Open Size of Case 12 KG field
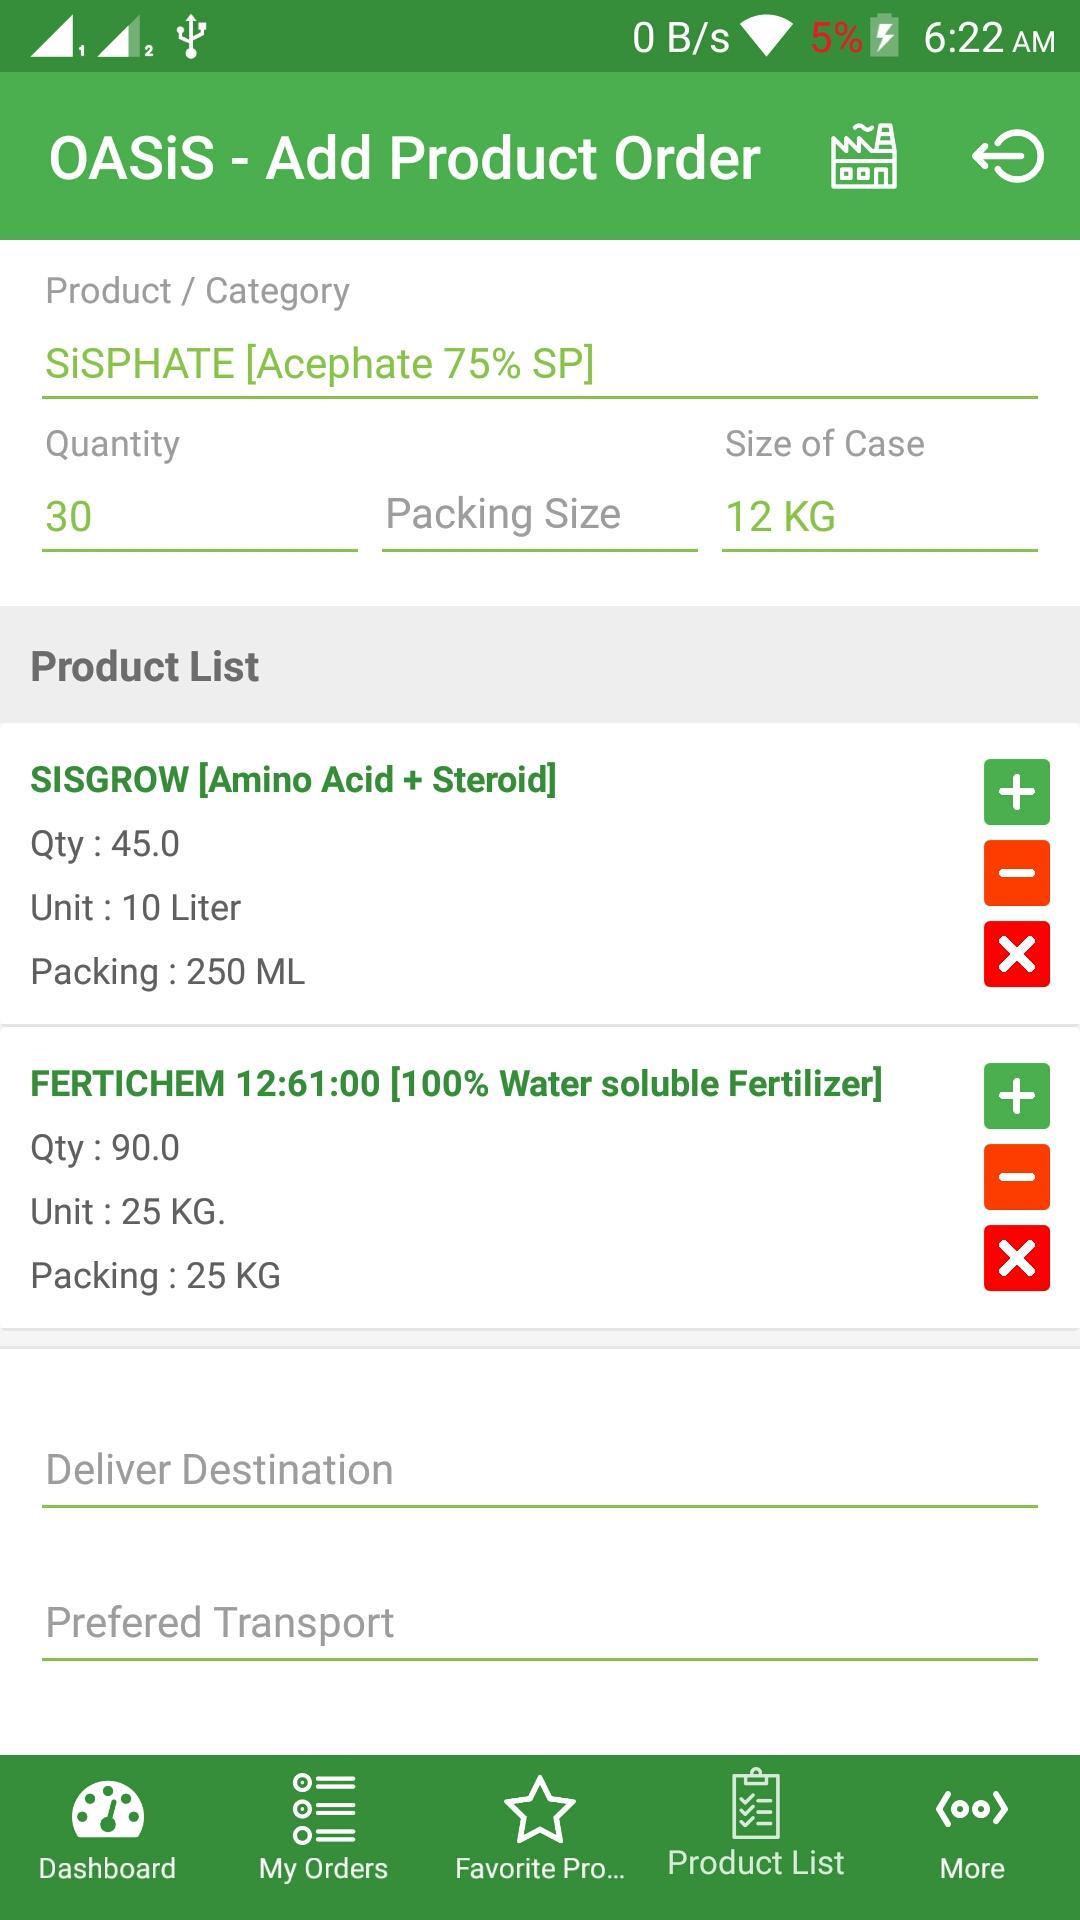The image size is (1080, 1920). point(880,517)
